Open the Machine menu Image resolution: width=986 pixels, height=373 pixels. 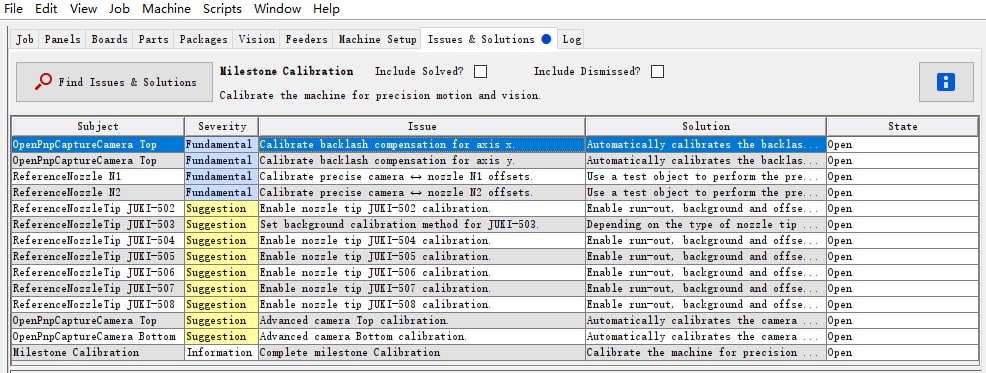166,9
